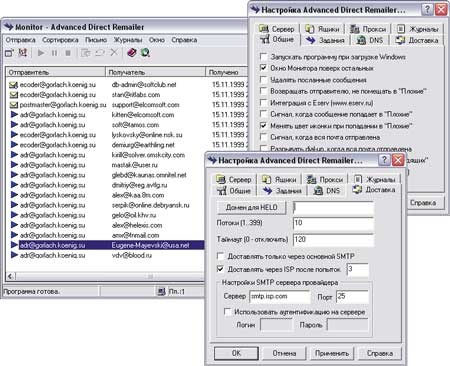Click the resend loop toolbar icon

pos(100,53)
